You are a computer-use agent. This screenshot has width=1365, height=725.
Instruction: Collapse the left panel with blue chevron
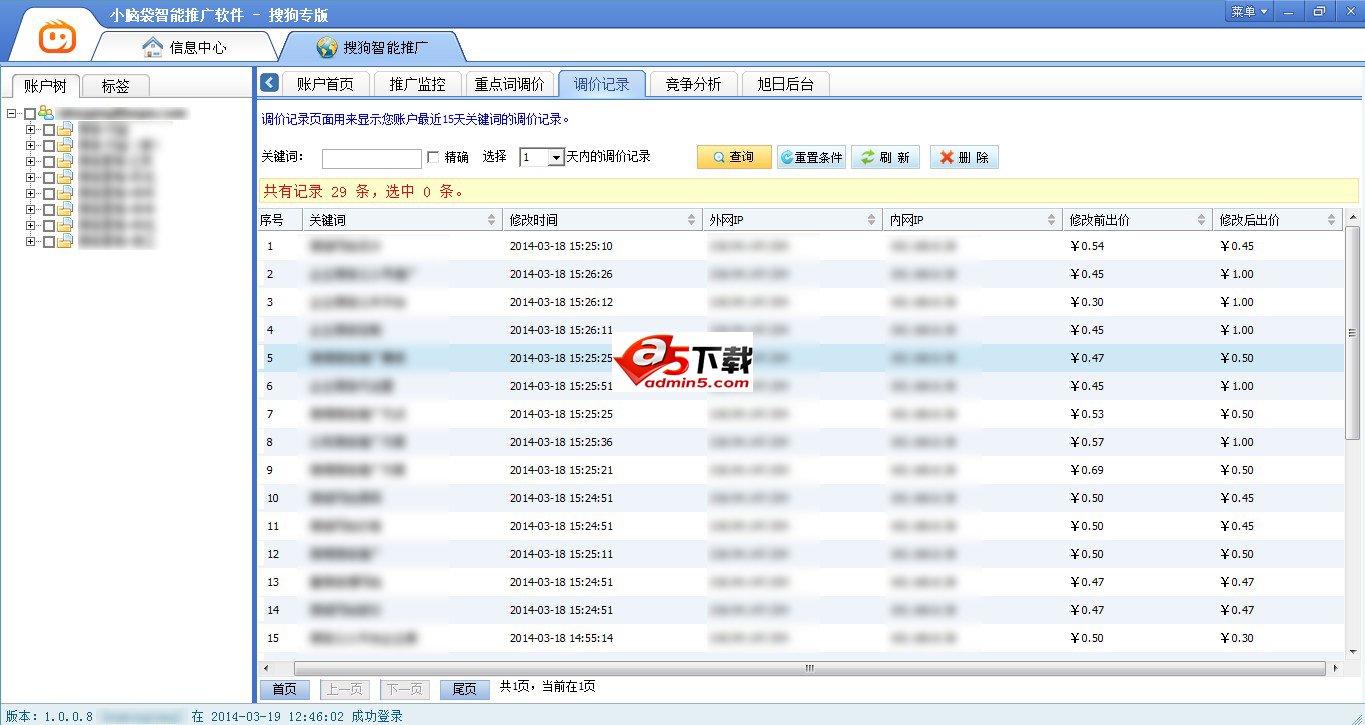(x=269, y=83)
